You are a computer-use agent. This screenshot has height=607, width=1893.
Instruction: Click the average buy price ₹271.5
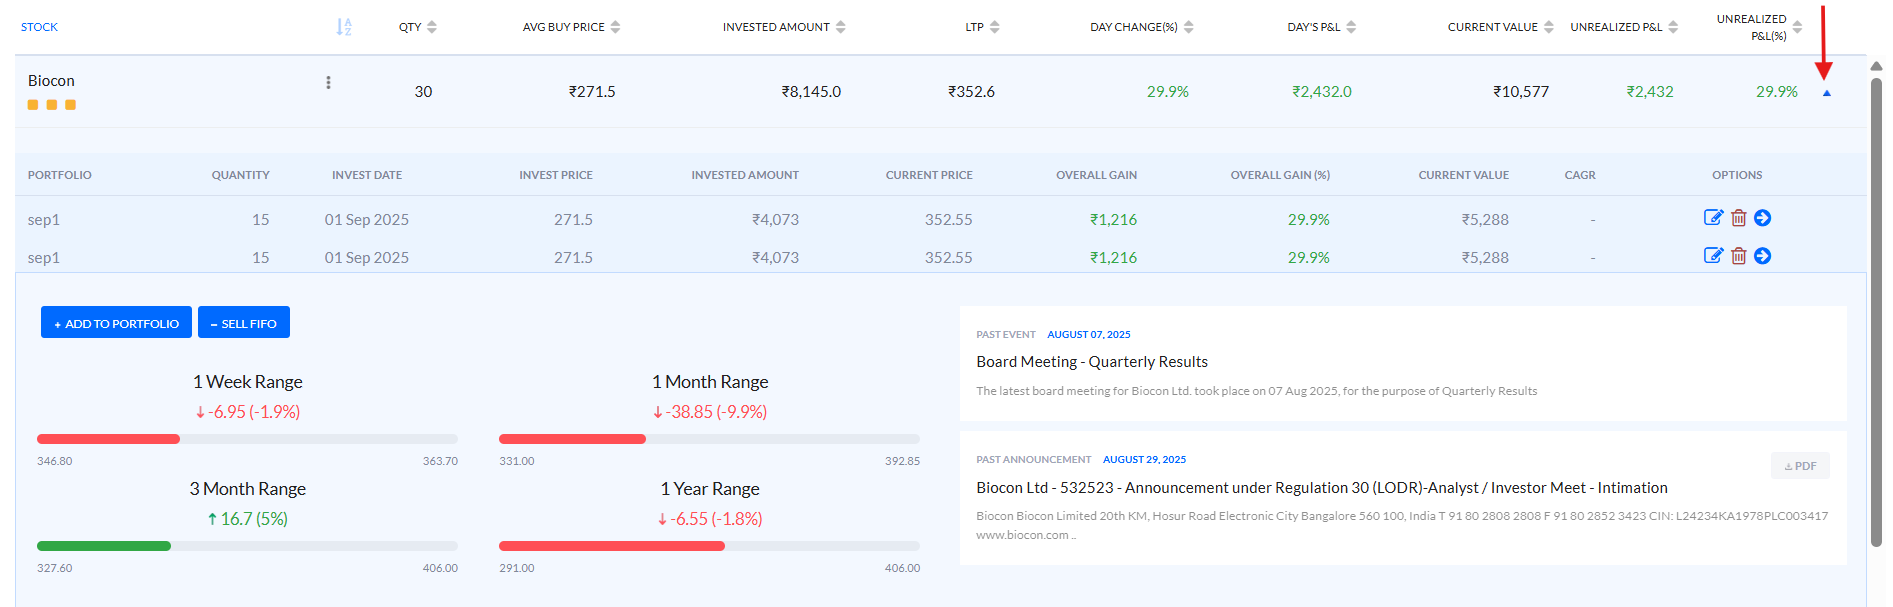click(x=592, y=92)
